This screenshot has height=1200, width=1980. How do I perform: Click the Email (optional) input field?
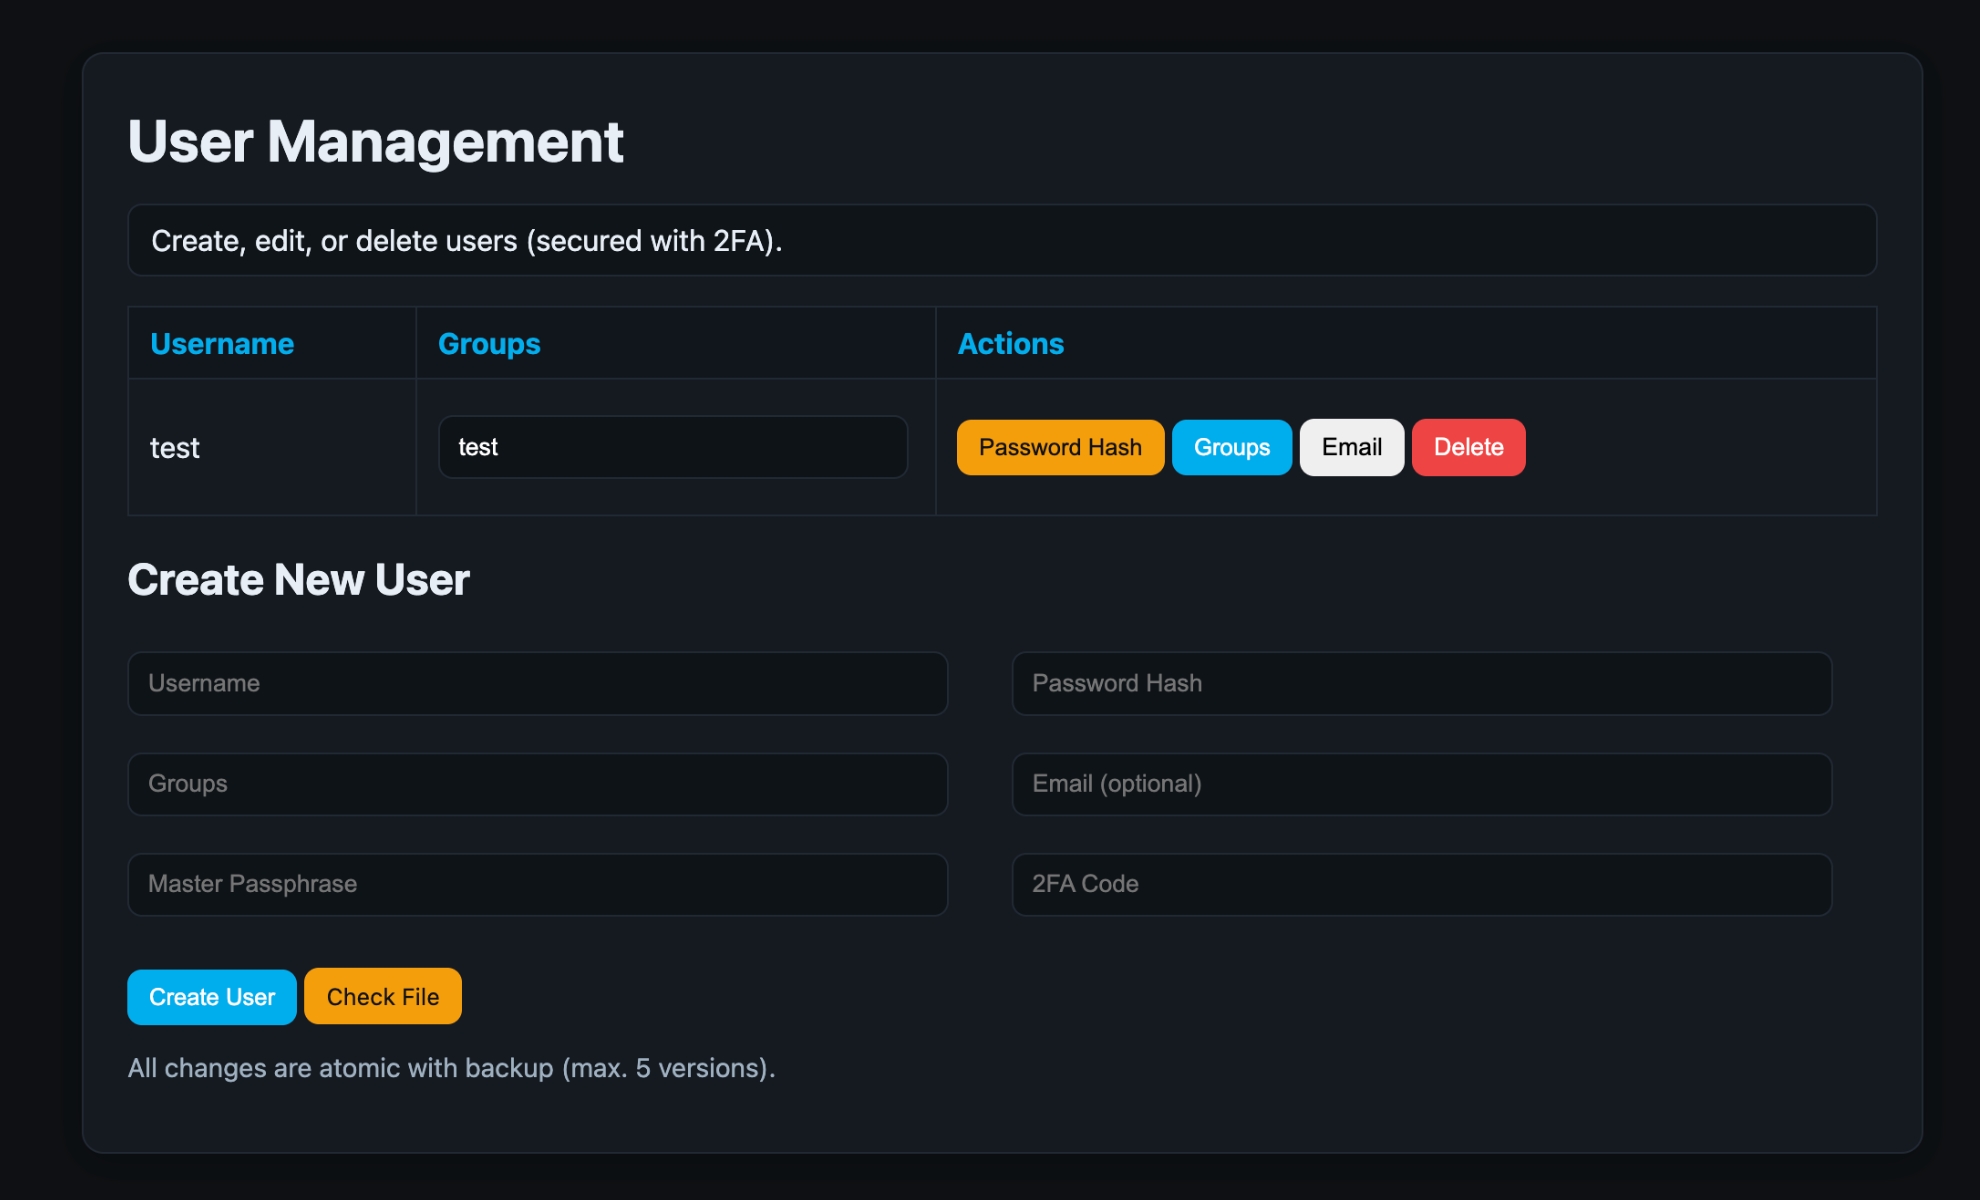click(1421, 784)
